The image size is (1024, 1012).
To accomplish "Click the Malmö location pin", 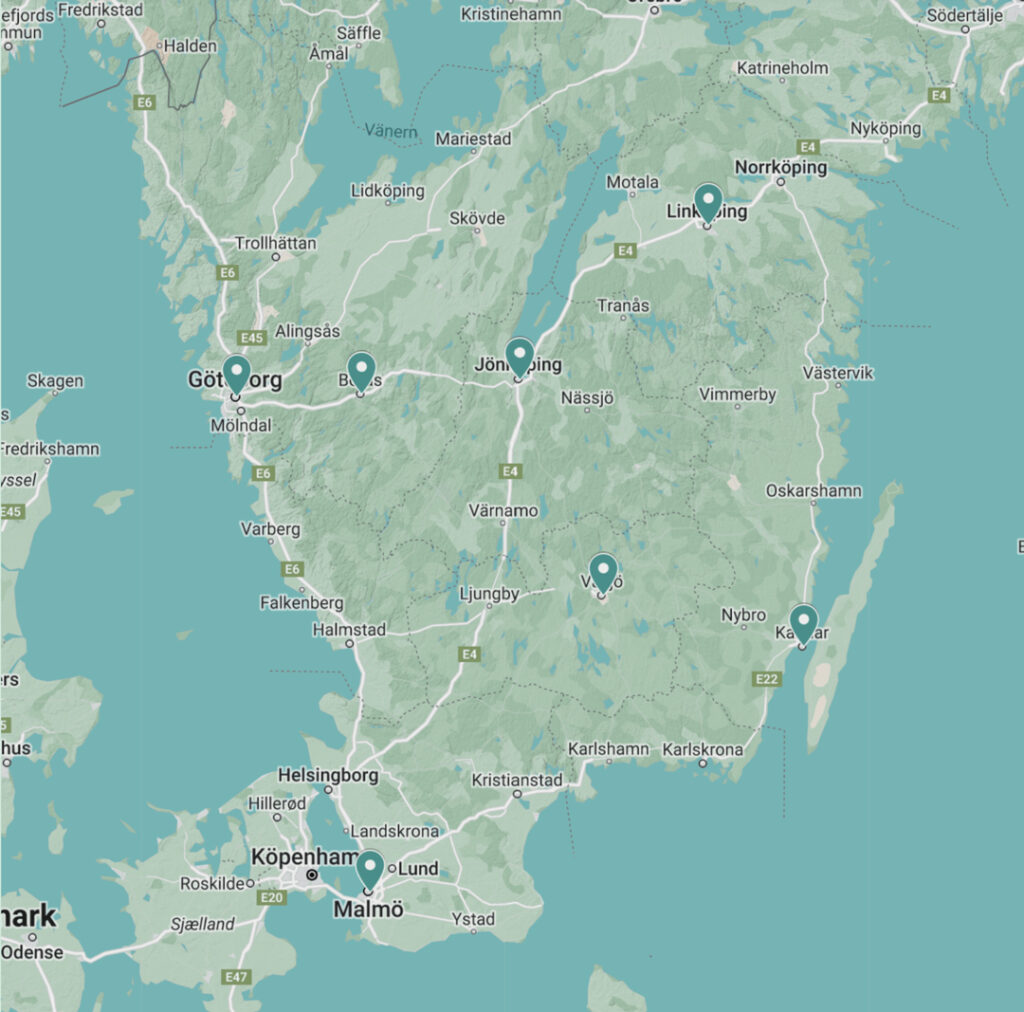I will point(370,868).
